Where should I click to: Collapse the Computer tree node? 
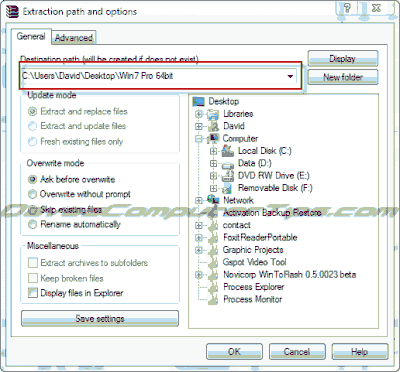coord(199,139)
